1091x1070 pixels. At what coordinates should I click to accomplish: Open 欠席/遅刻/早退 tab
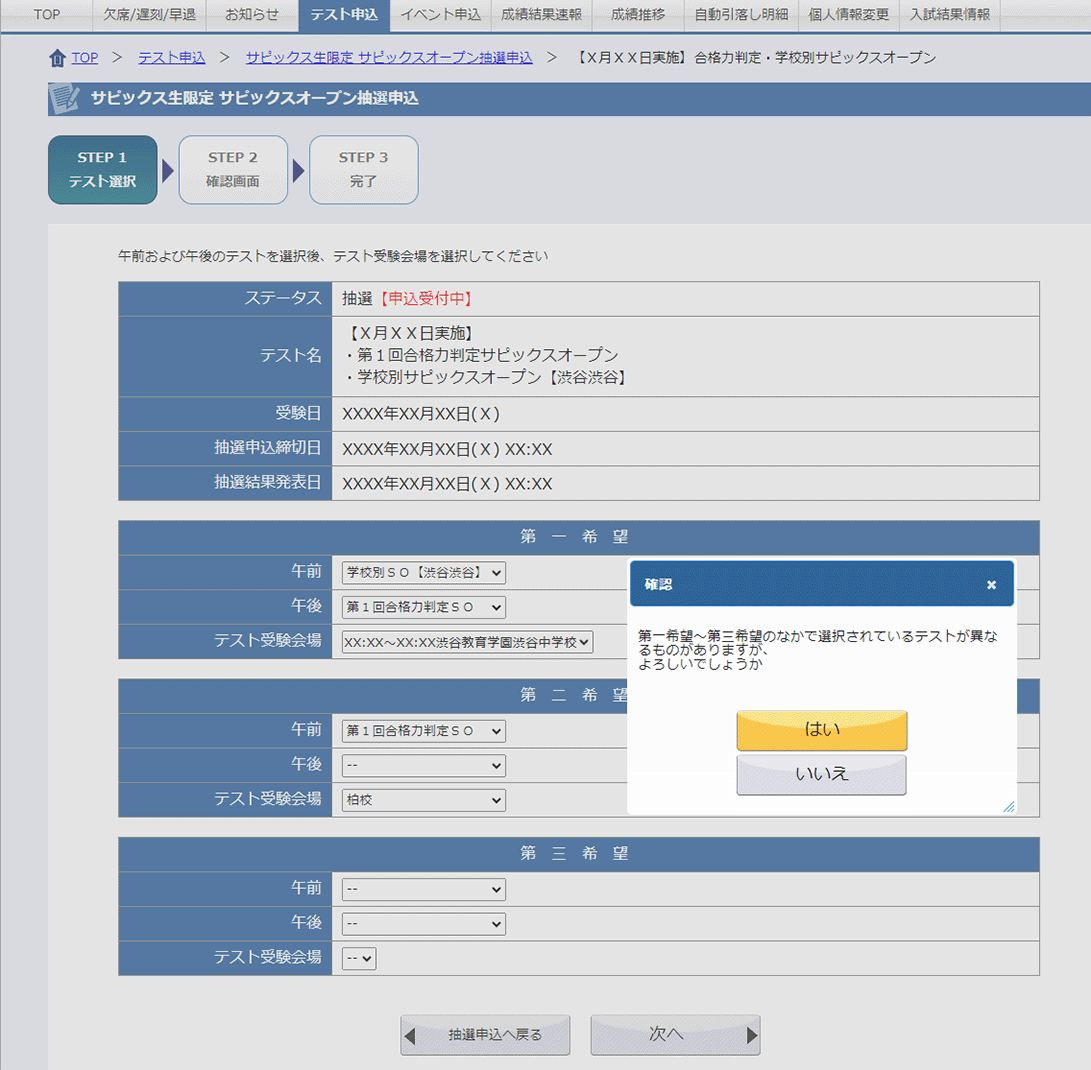(x=149, y=15)
